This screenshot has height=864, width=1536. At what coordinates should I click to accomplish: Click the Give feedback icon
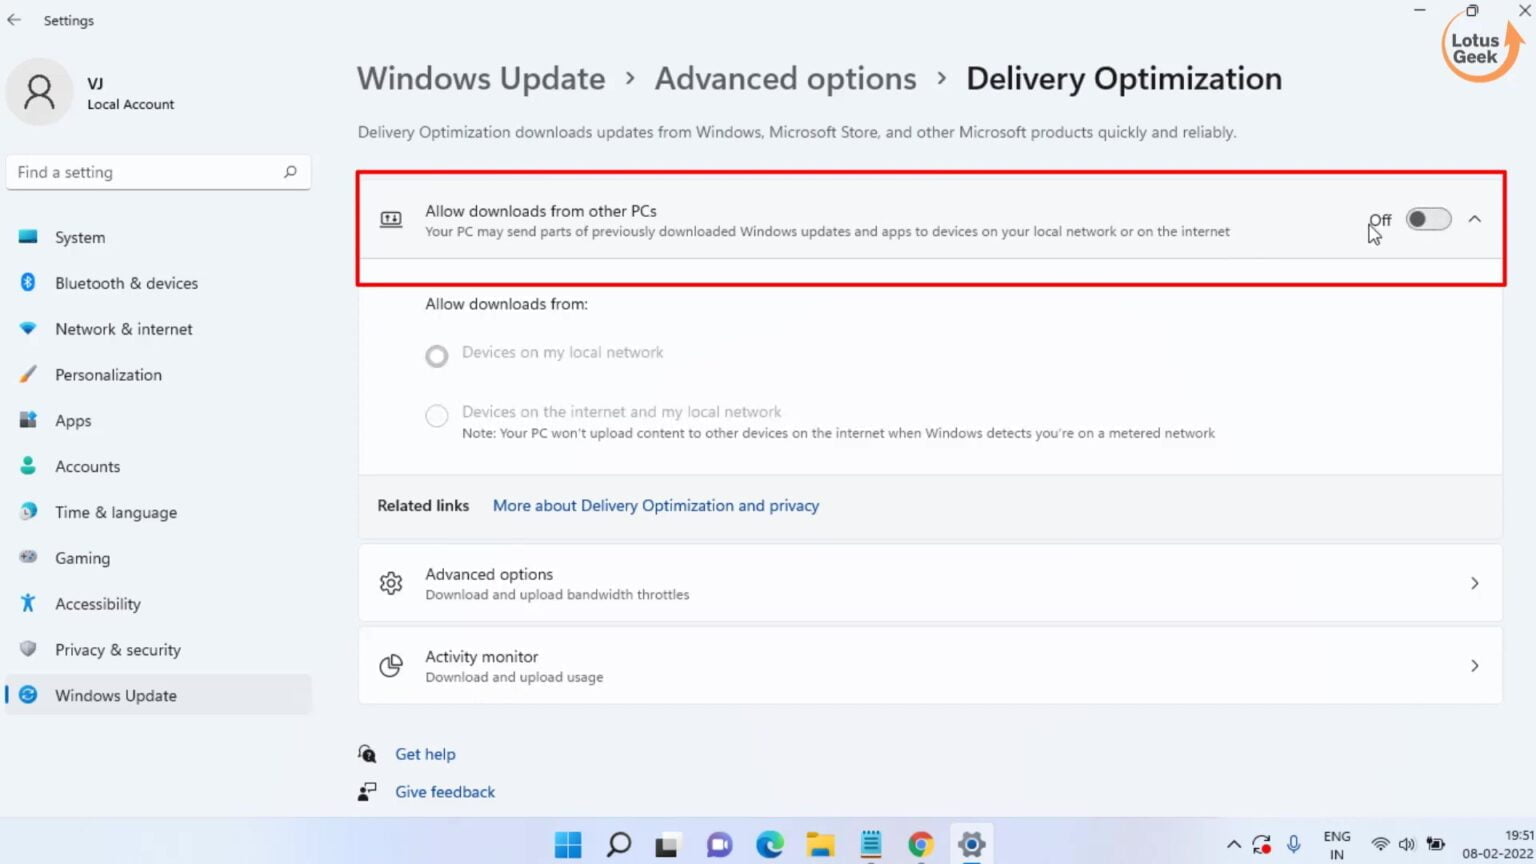pyautogui.click(x=367, y=792)
